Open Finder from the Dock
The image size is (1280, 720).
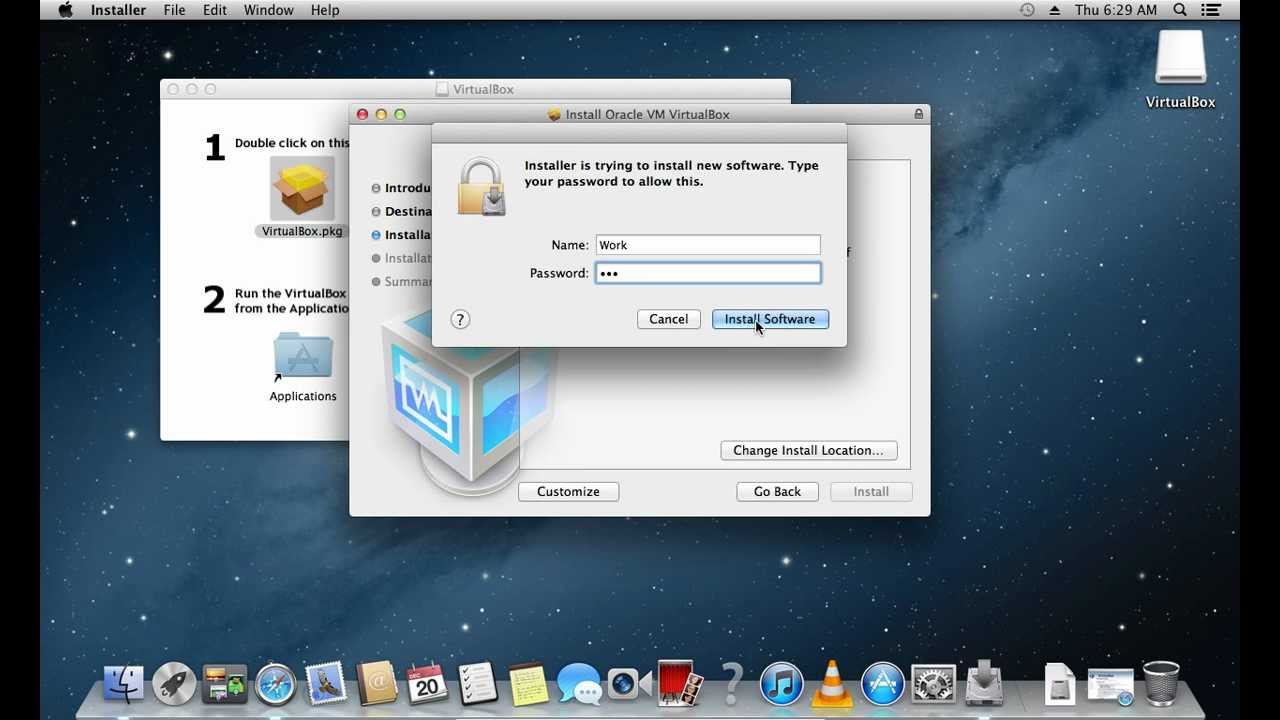[124, 684]
